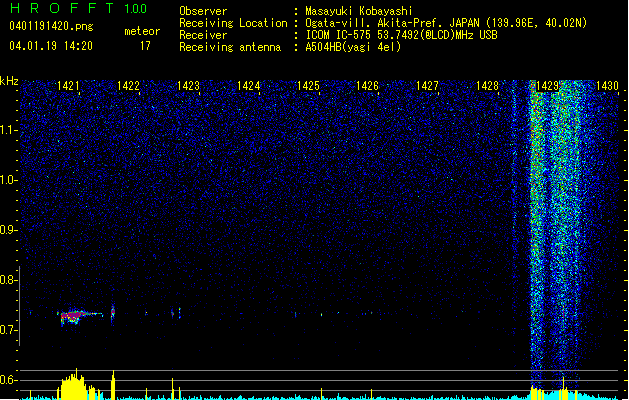Screen dimensions: 629x400
Task: Click the HROFFT 1.0.0 title text
Action: [78, 8]
